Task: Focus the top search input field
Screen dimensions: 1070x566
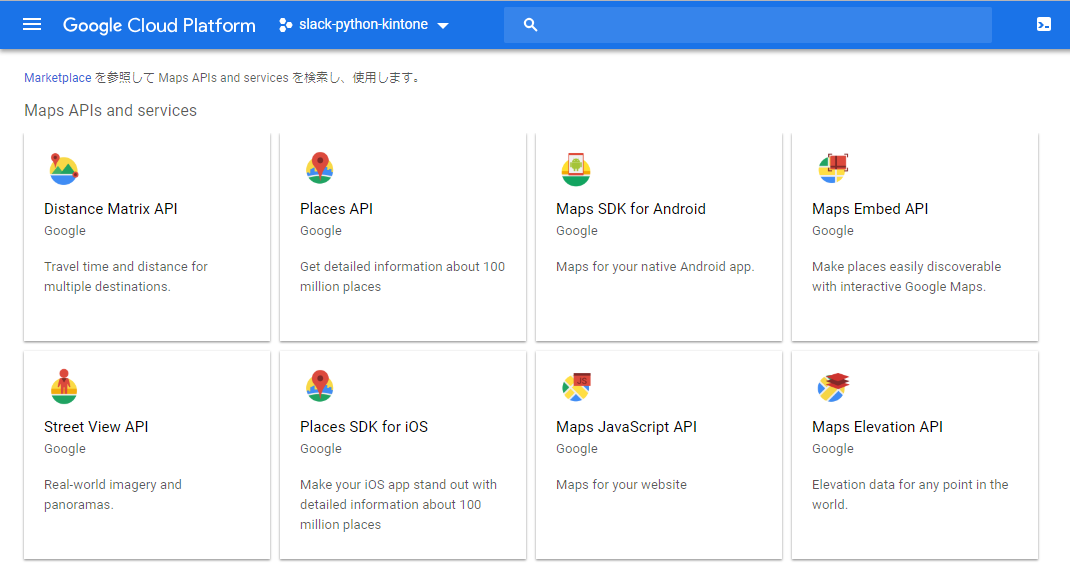Action: click(x=747, y=25)
